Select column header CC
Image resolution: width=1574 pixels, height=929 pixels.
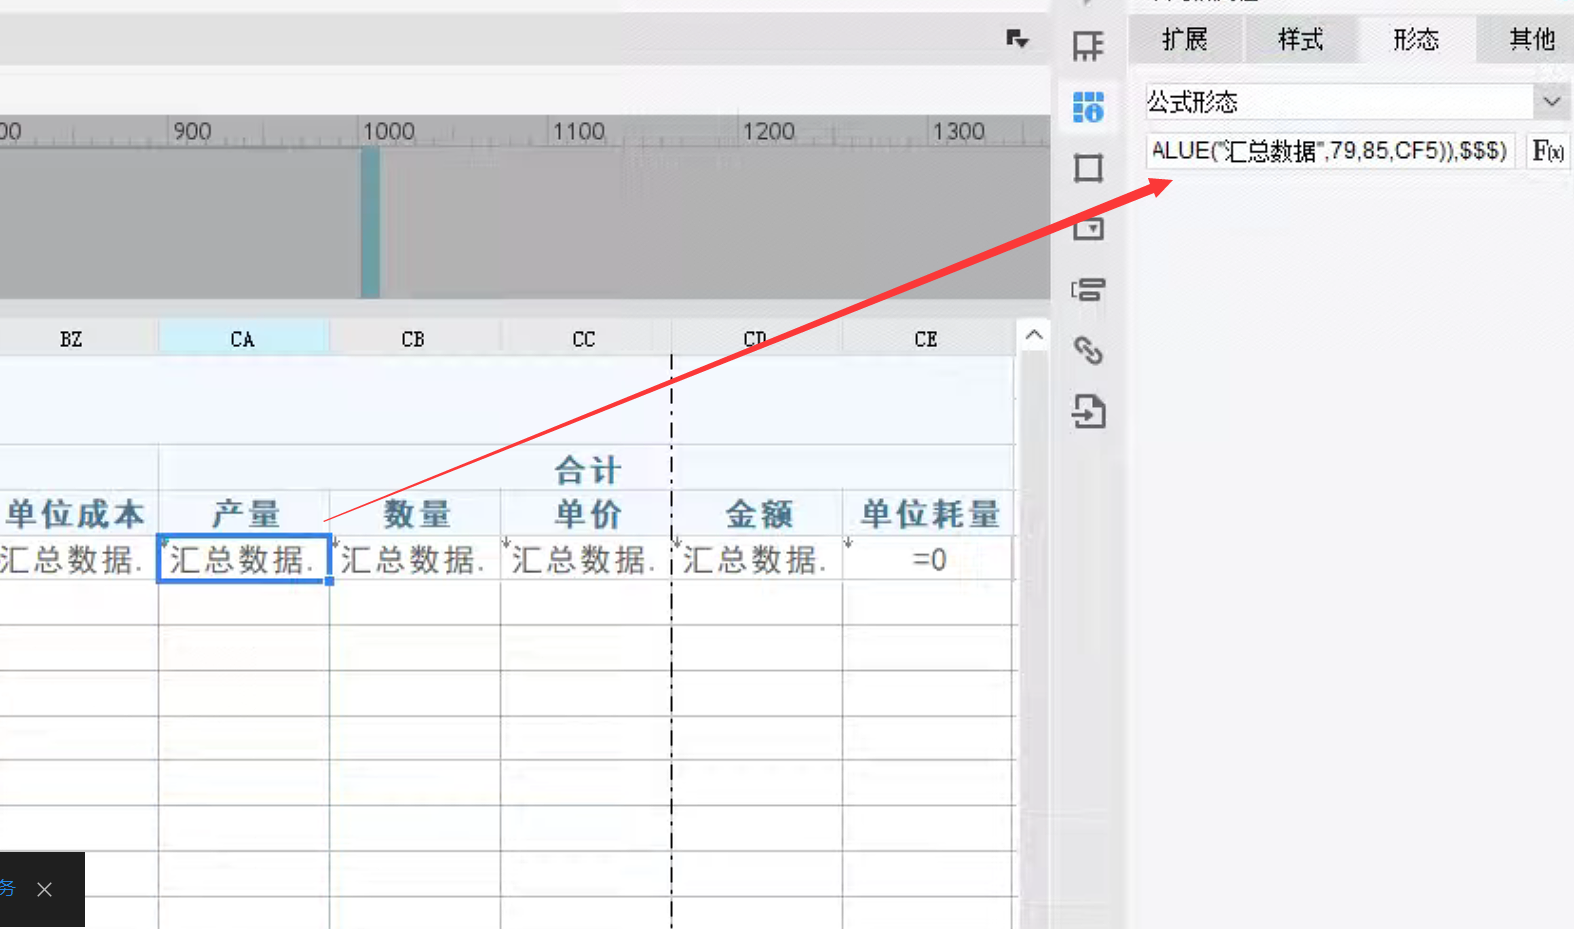tap(585, 339)
